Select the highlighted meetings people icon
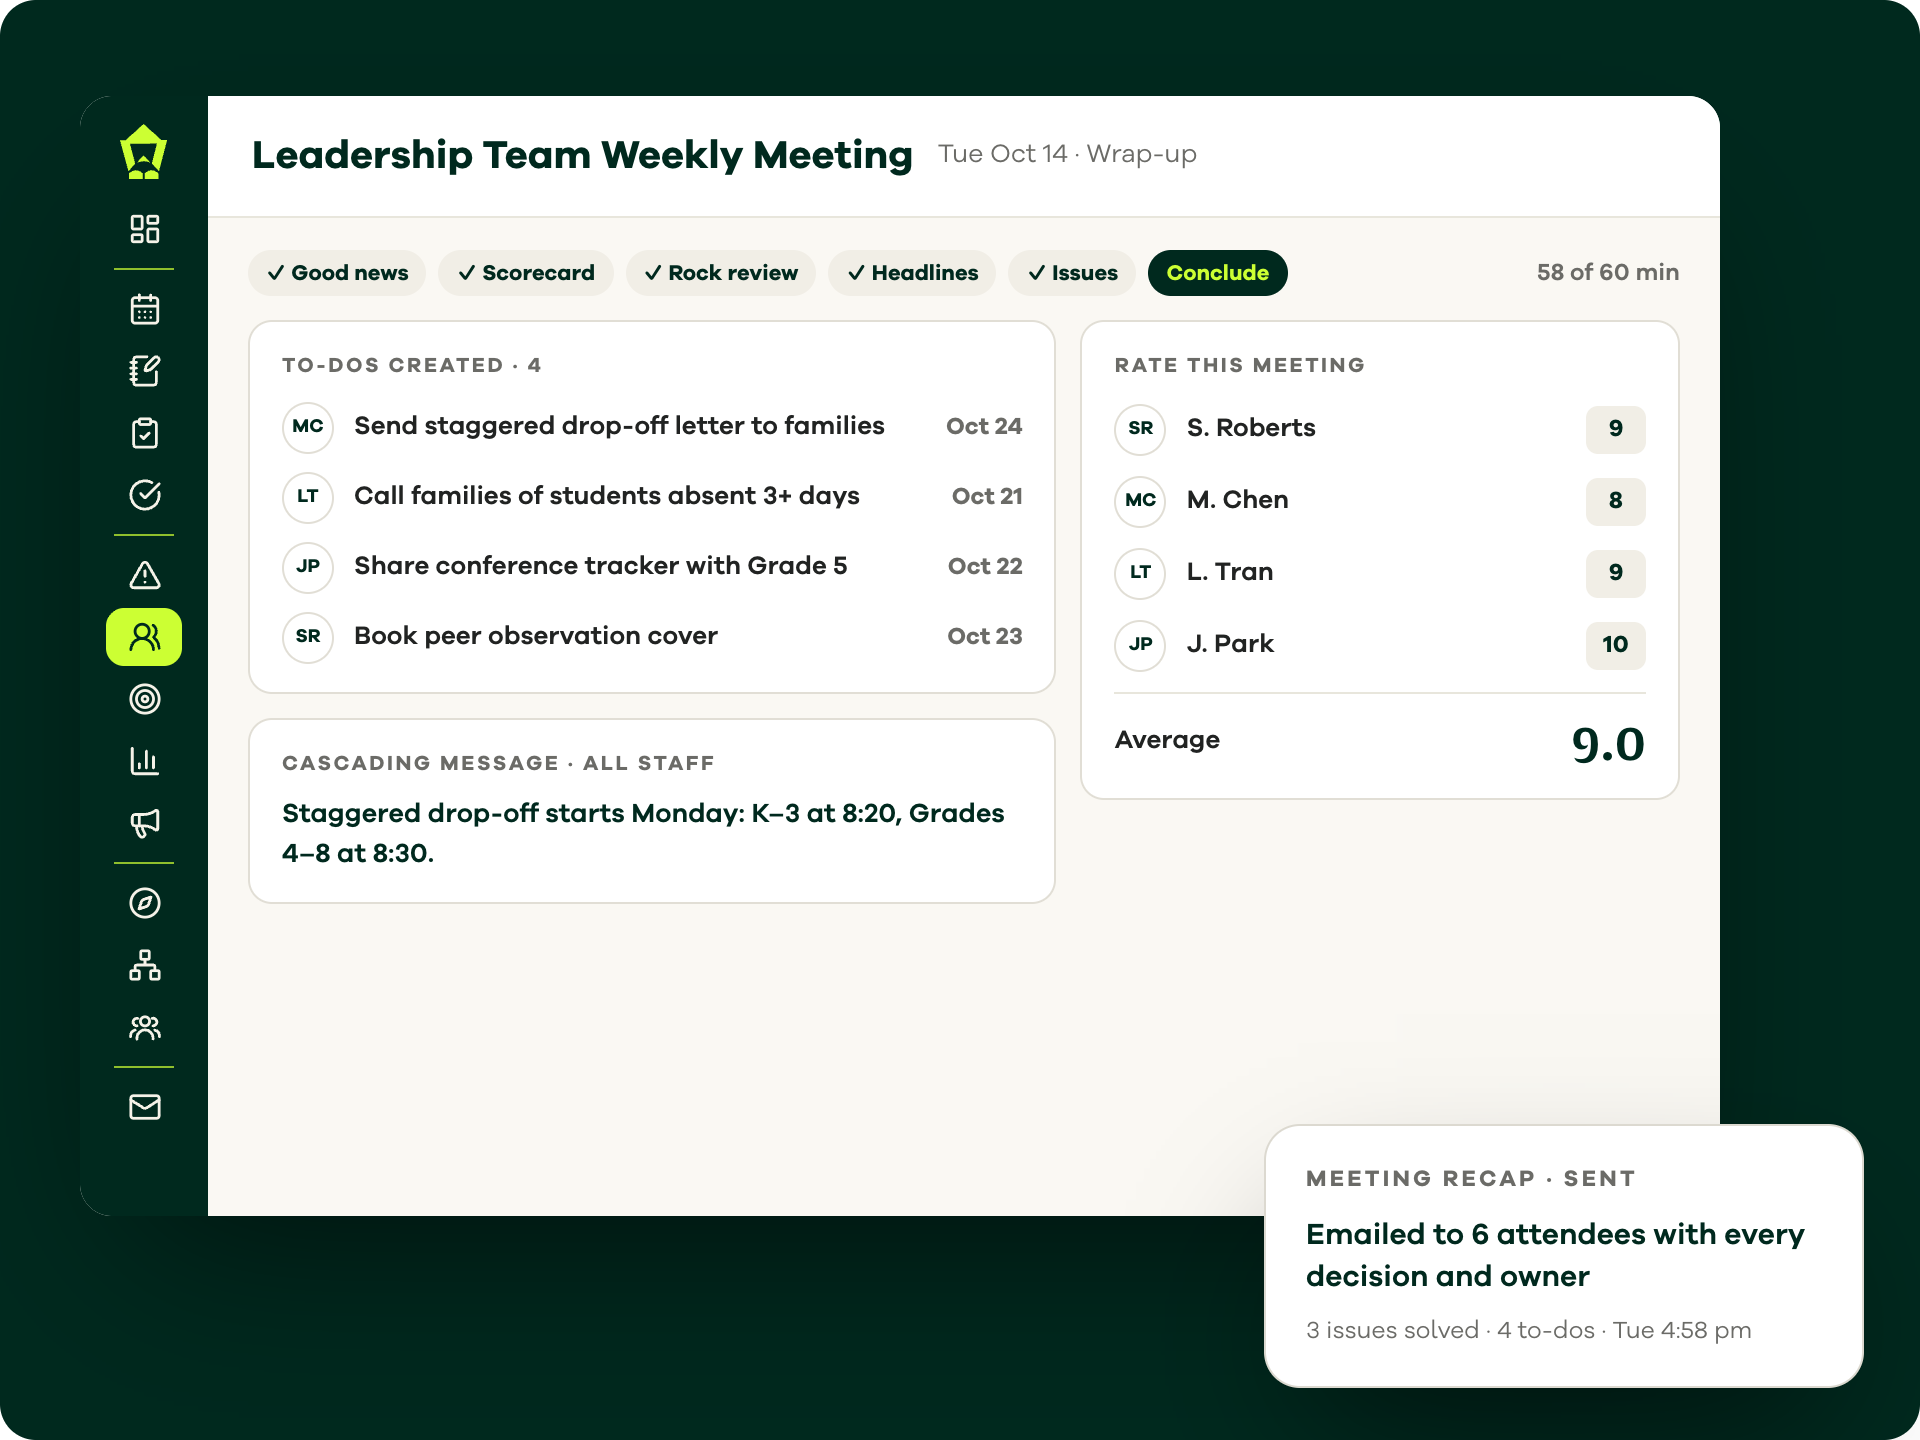 pos(144,637)
